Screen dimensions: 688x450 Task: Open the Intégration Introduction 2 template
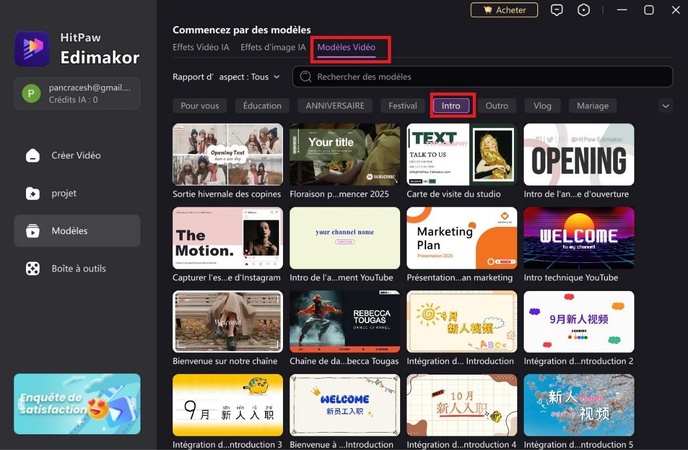tap(579, 321)
